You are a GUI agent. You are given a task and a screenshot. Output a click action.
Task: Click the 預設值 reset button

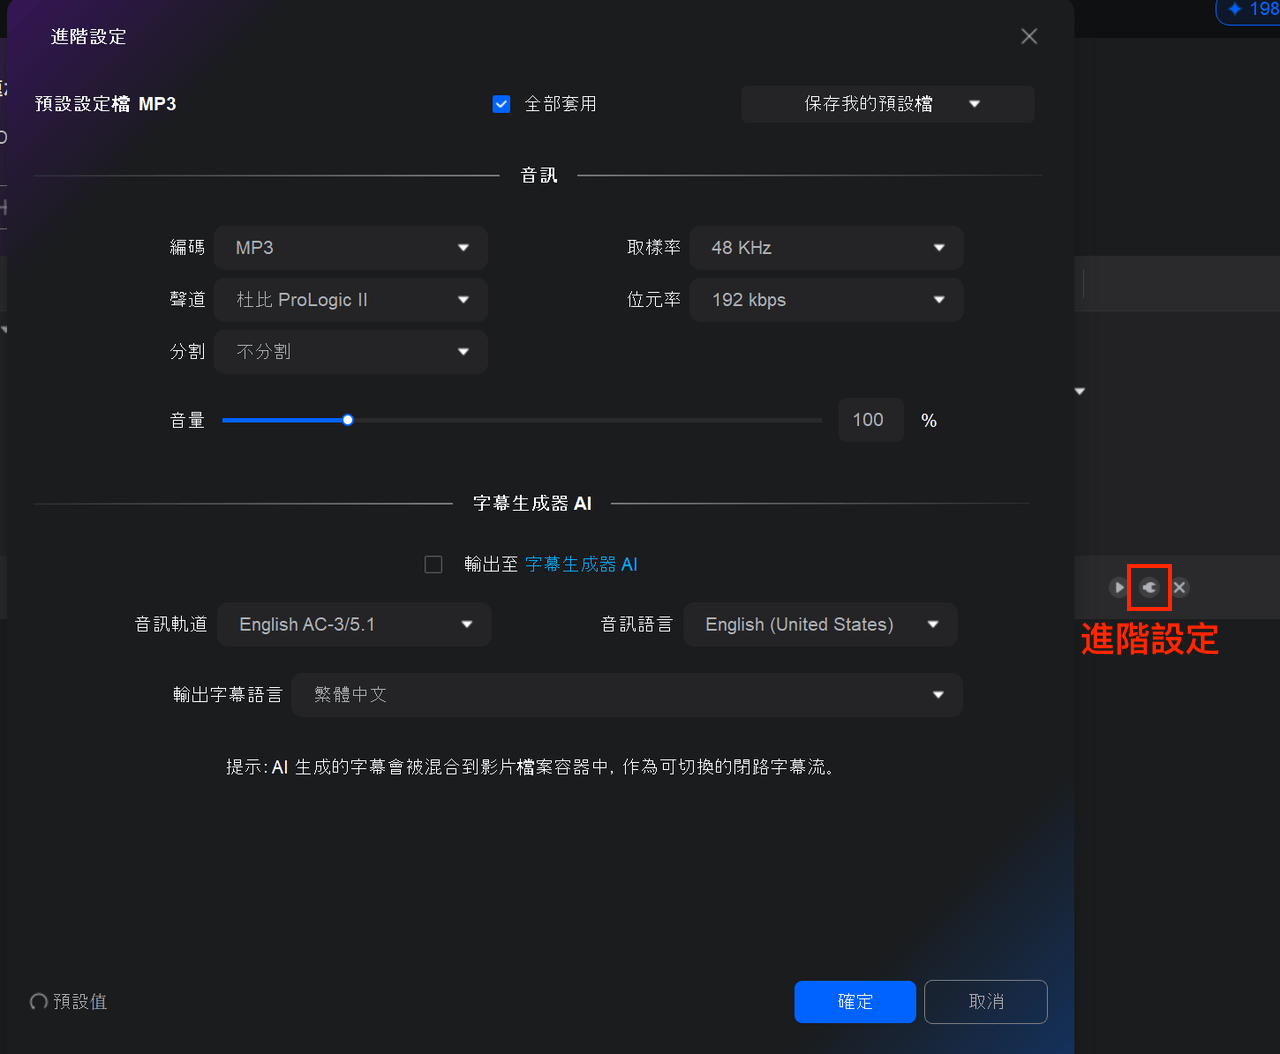(68, 1002)
